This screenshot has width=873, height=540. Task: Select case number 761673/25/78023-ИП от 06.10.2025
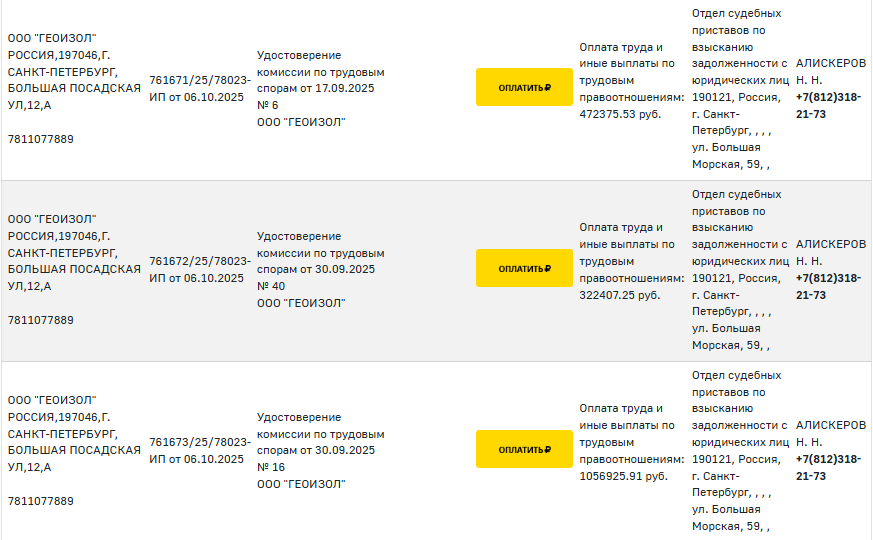(200, 450)
